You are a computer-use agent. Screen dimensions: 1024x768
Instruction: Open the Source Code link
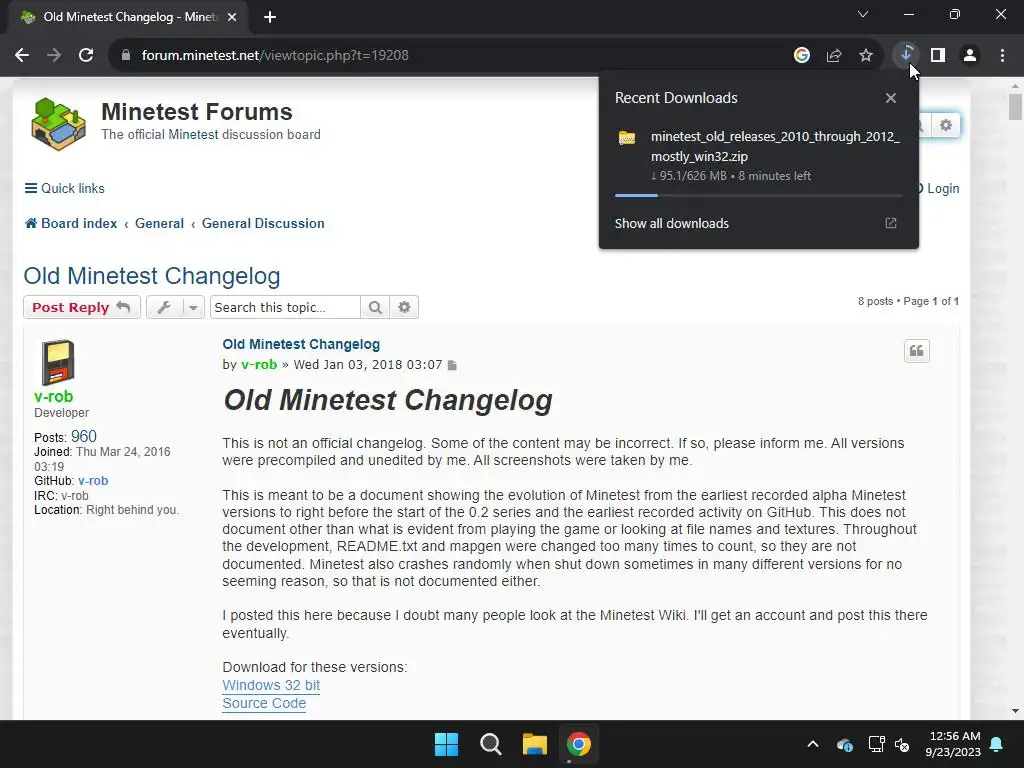click(264, 703)
